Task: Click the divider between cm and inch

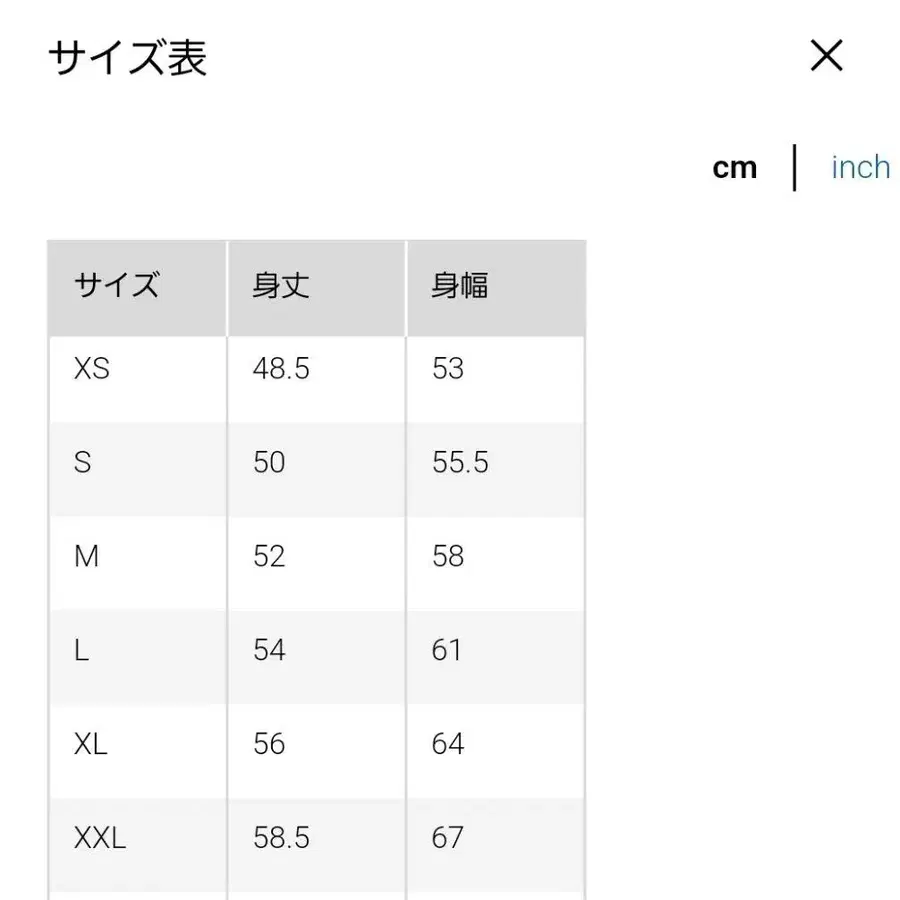Action: coord(794,167)
